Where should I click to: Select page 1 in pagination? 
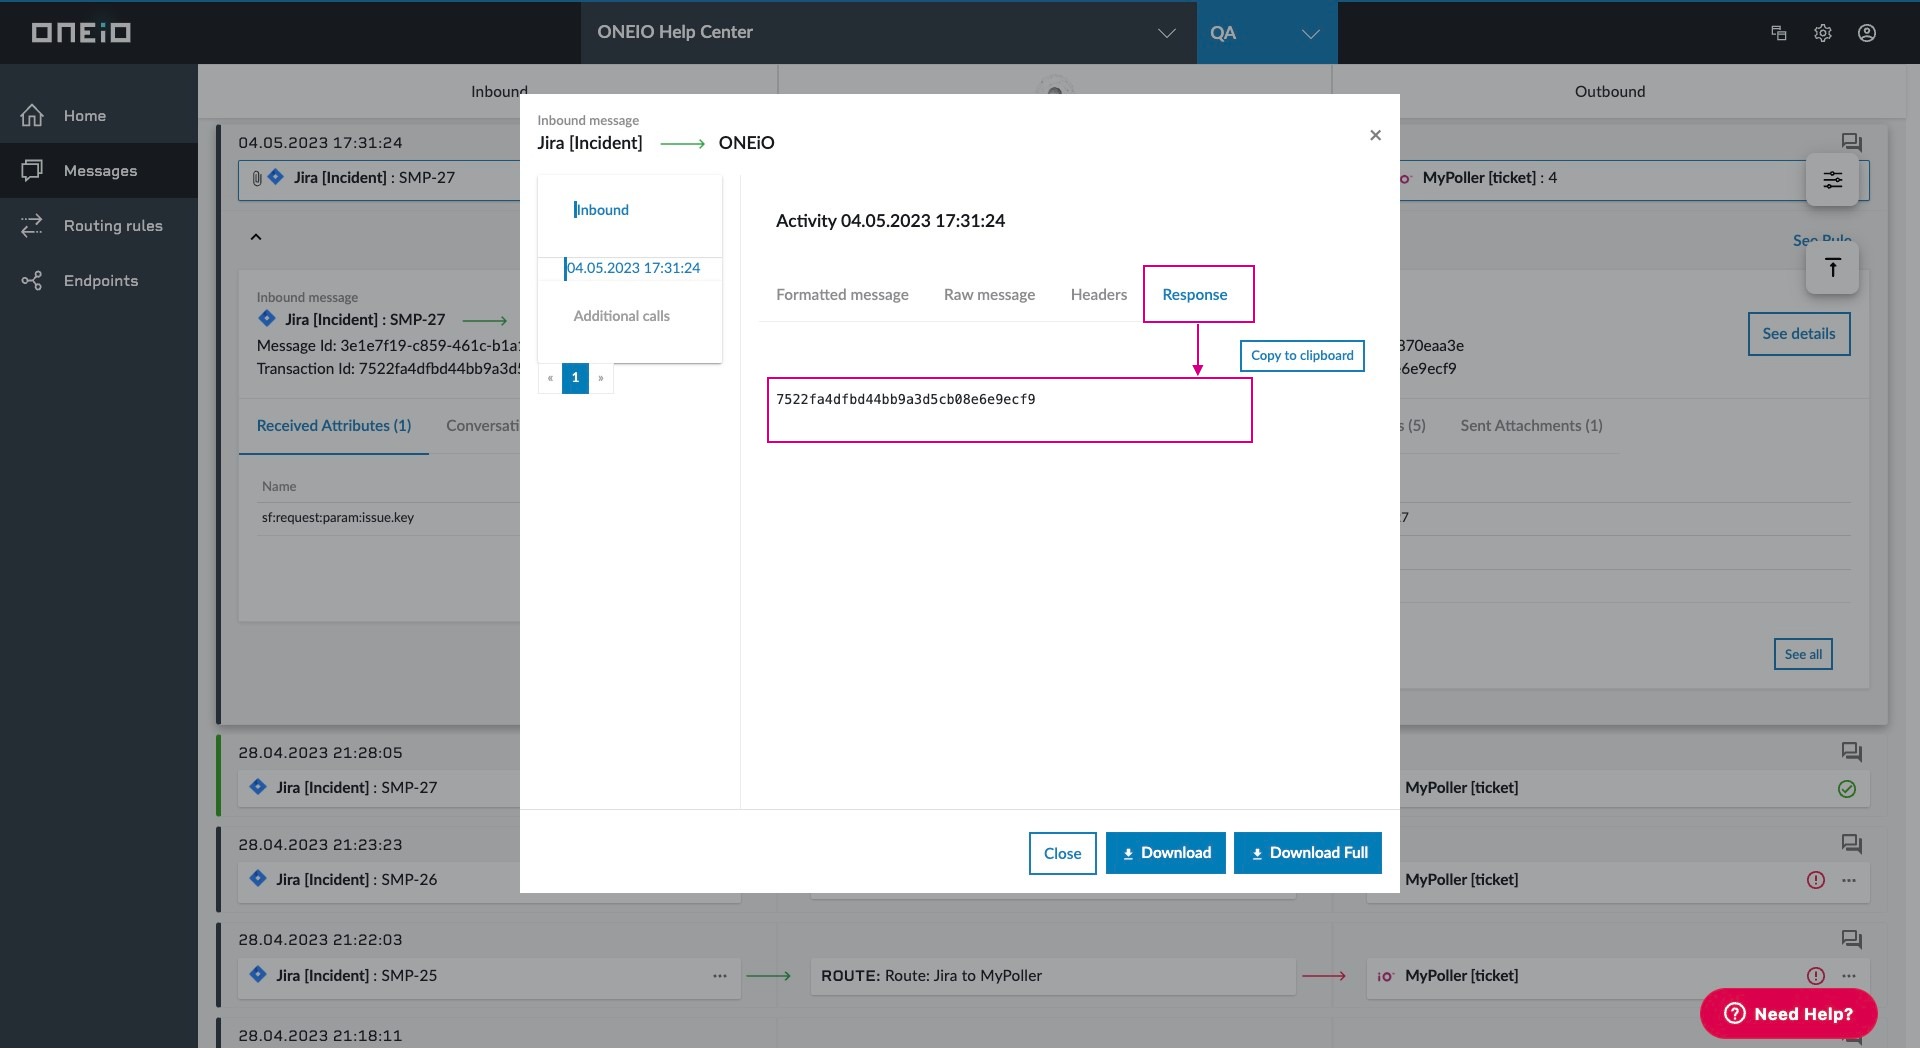point(575,378)
